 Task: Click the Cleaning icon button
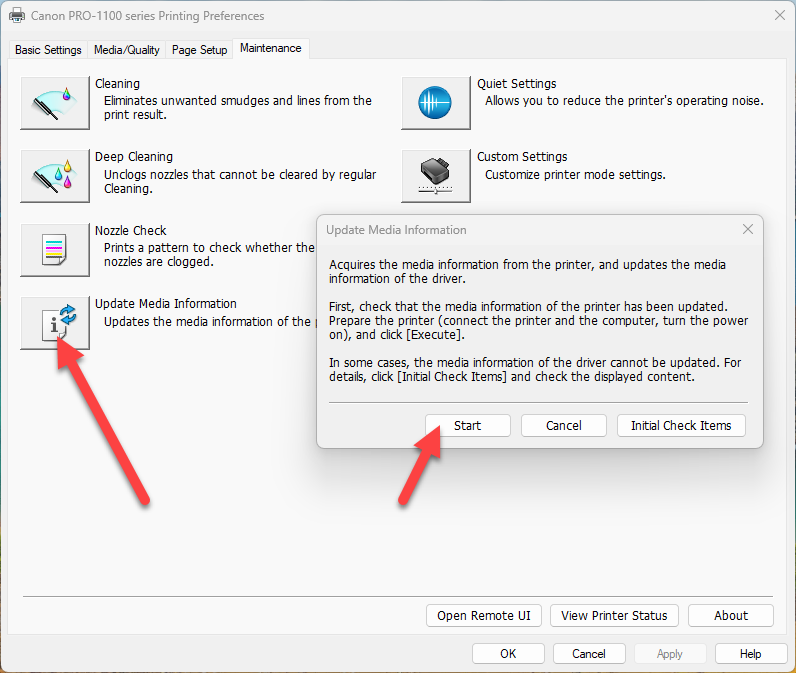(x=55, y=103)
